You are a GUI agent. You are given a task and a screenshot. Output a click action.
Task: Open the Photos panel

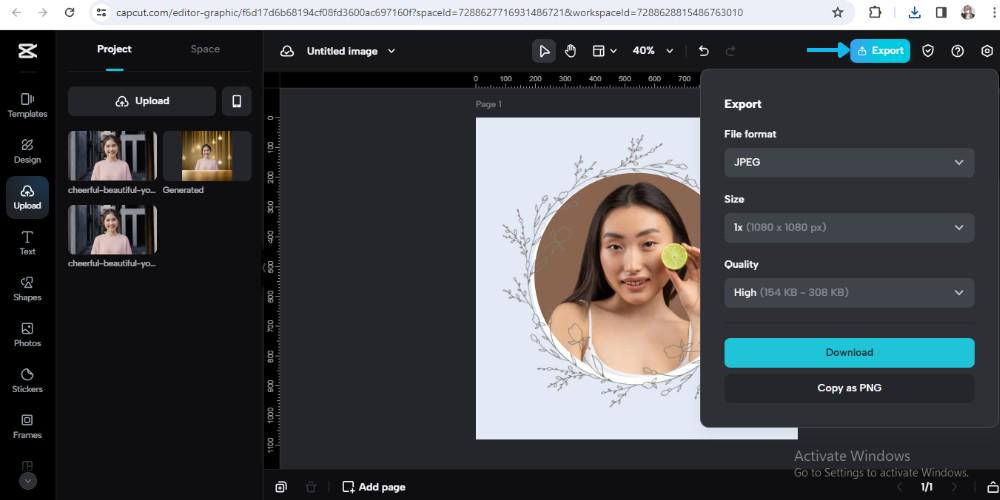pos(27,335)
